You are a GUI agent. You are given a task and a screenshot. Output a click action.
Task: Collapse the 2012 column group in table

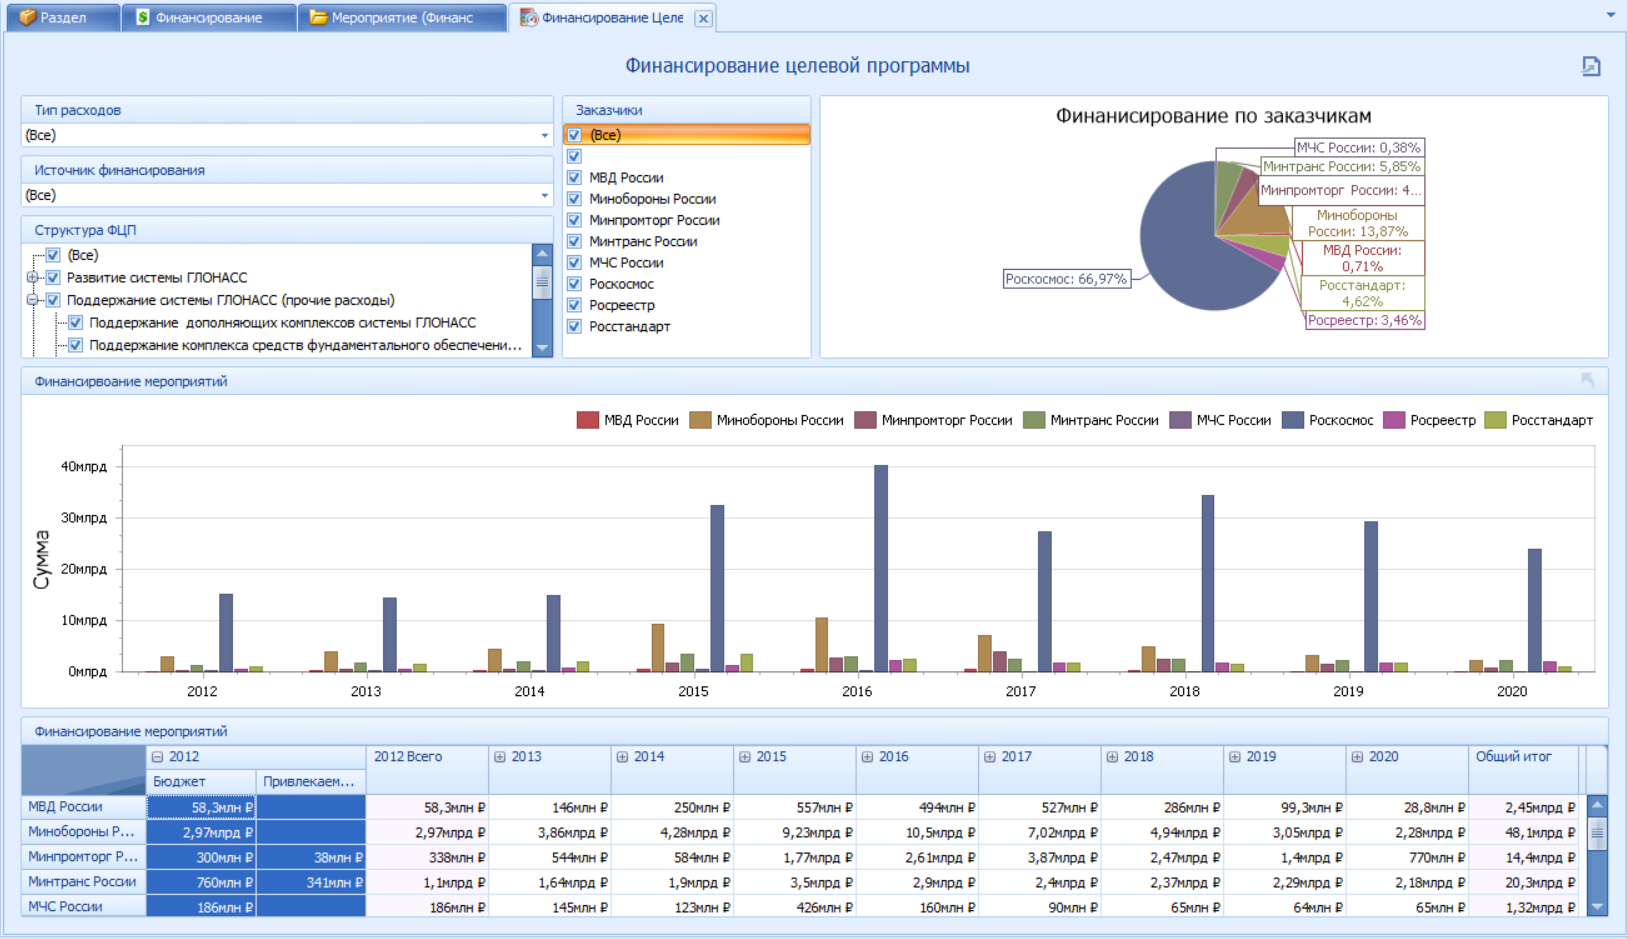point(157,757)
